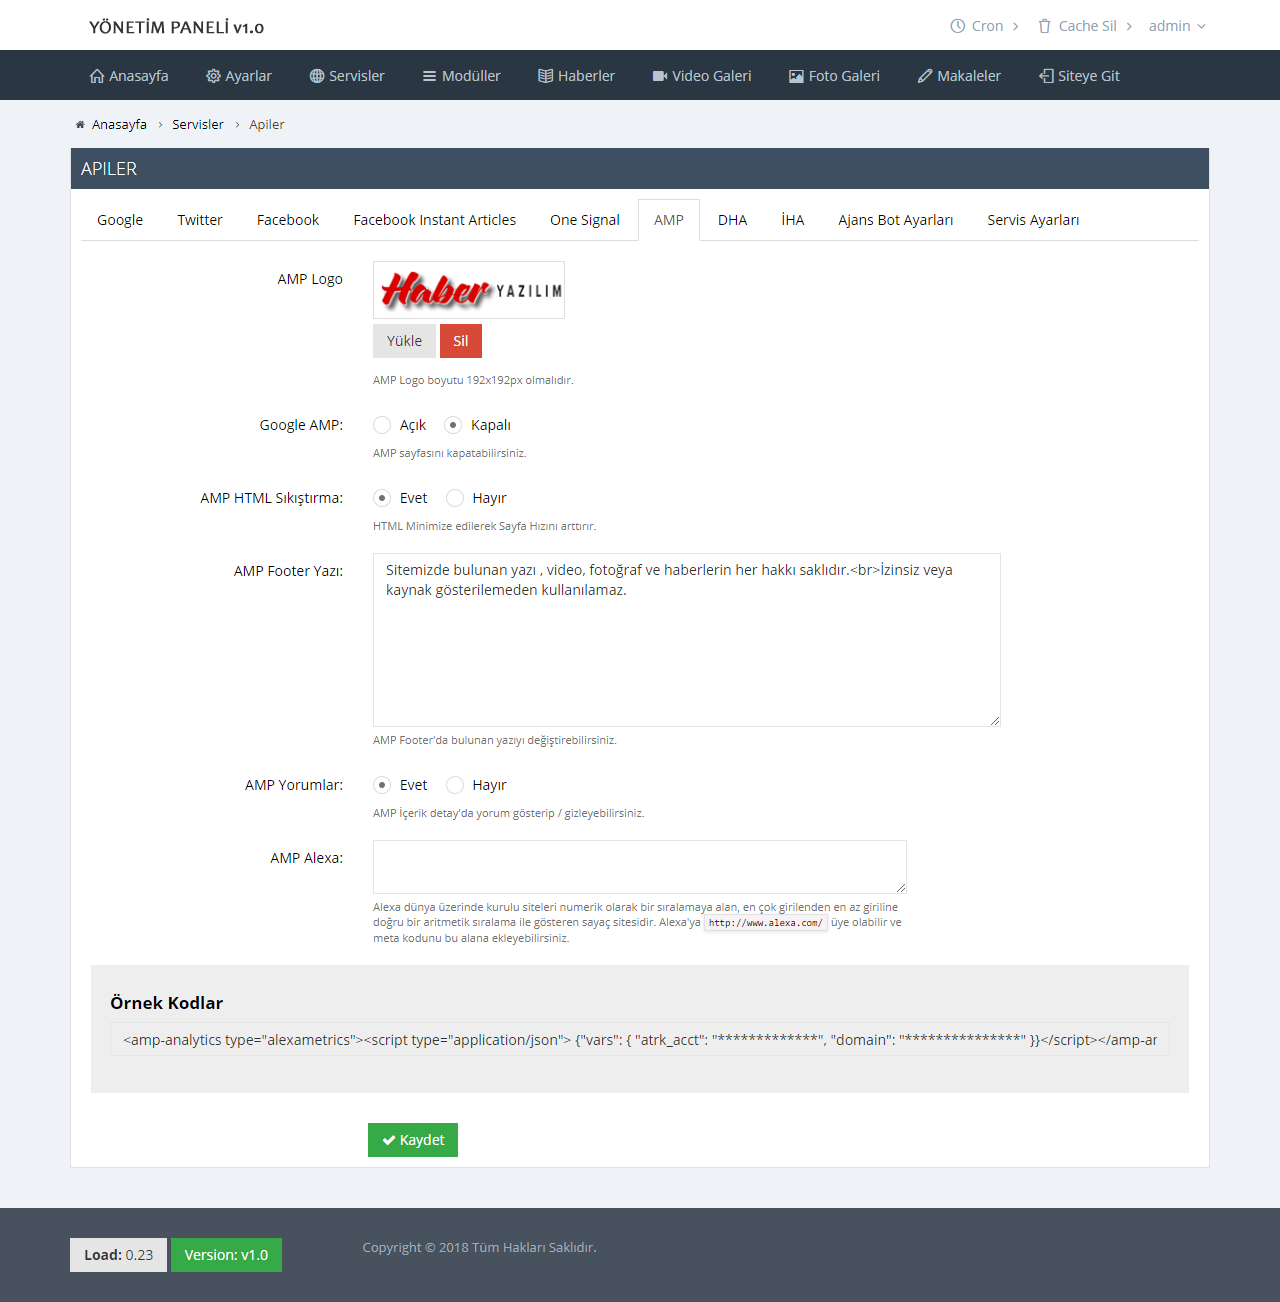Click the gear icon beside Ayarlar

coord(213,76)
